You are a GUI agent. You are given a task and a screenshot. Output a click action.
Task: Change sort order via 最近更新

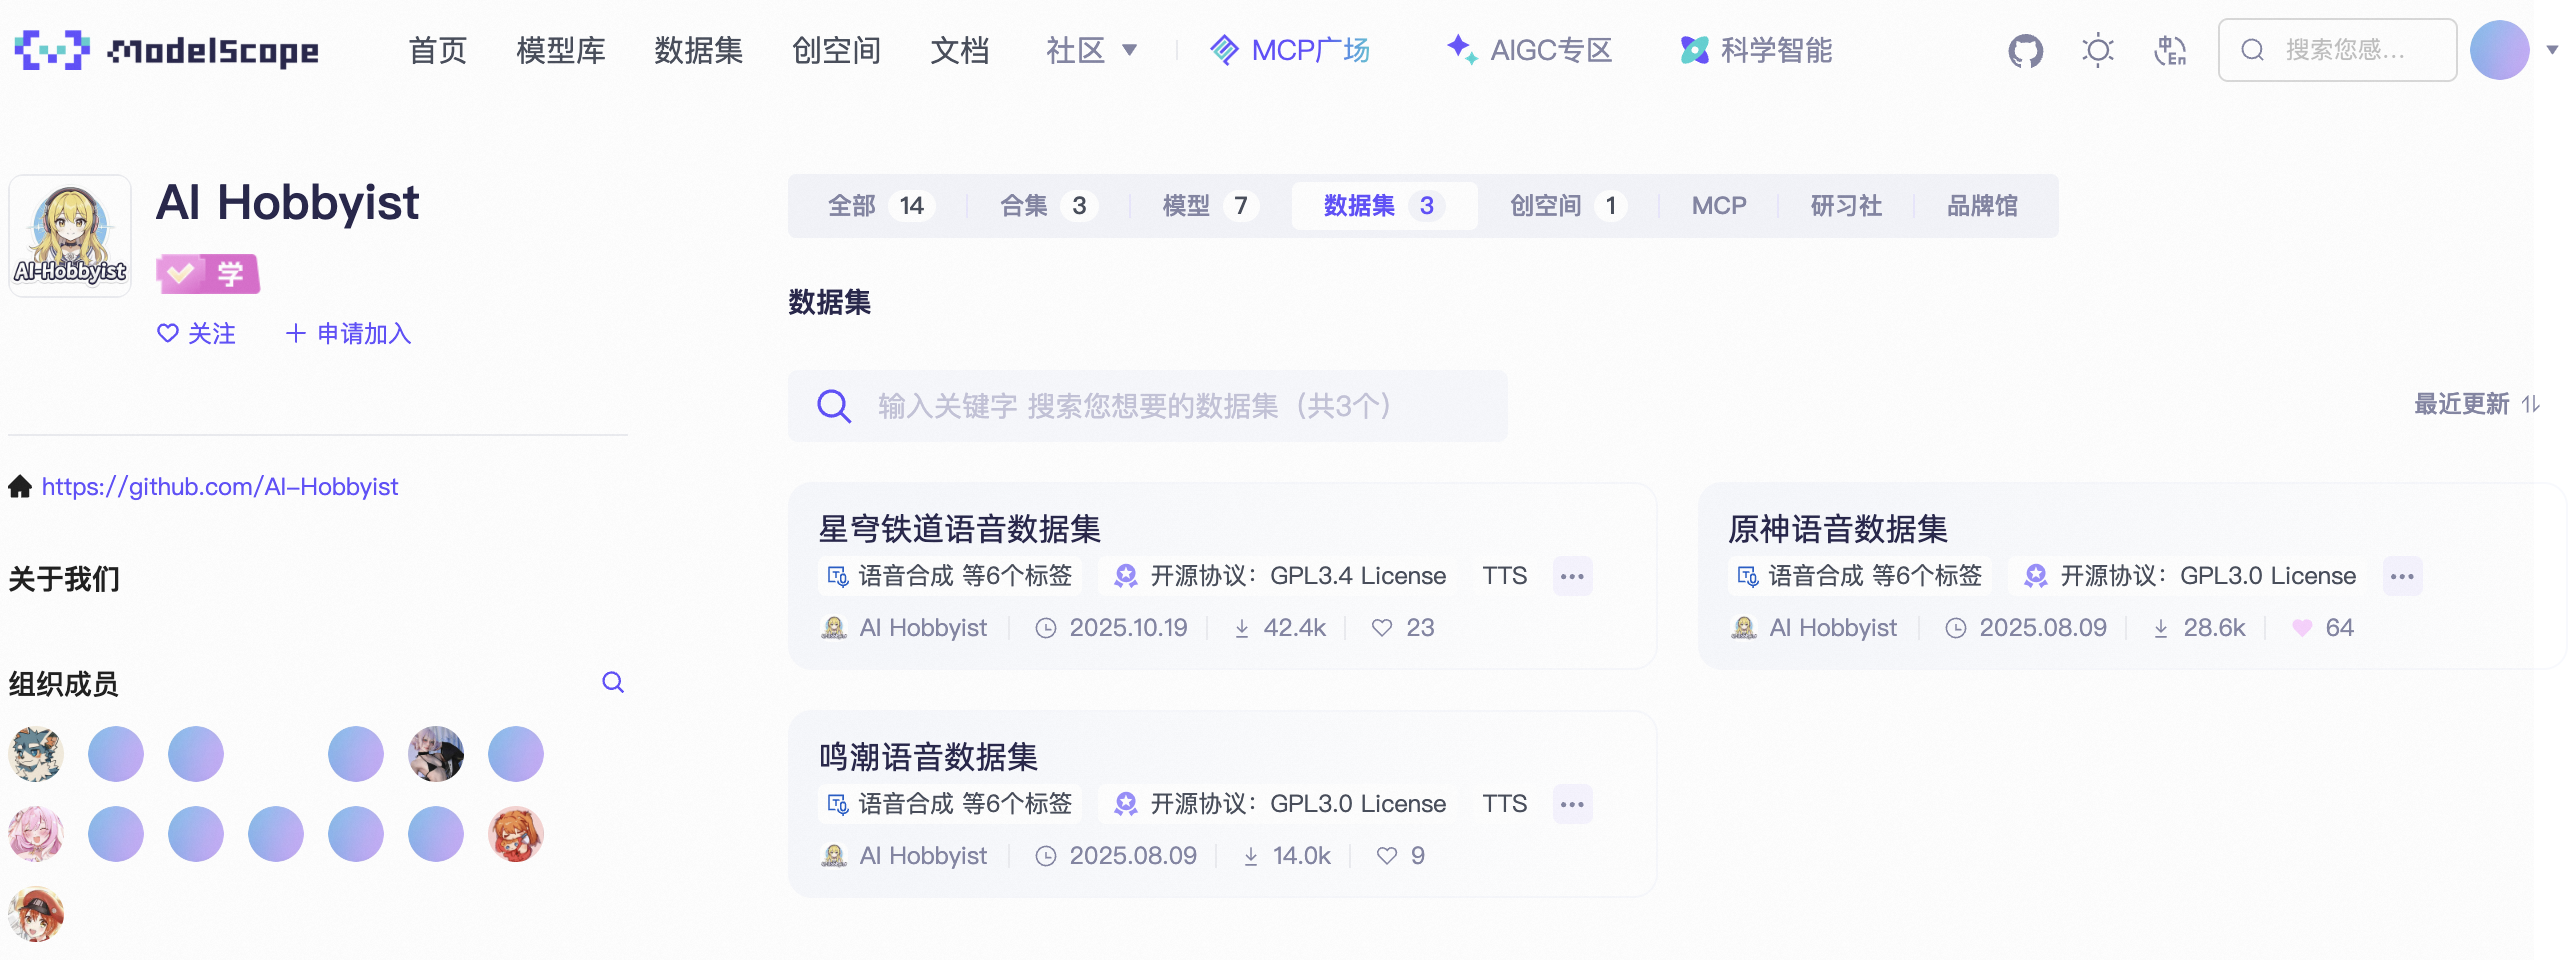tap(2476, 404)
